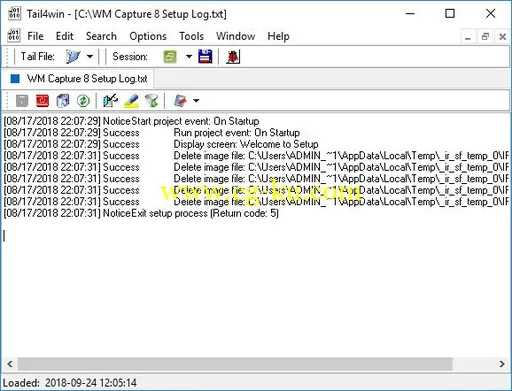The height and width of the screenshot is (391, 512).
Task: Click the green circular refresh icon
Action: tap(83, 101)
